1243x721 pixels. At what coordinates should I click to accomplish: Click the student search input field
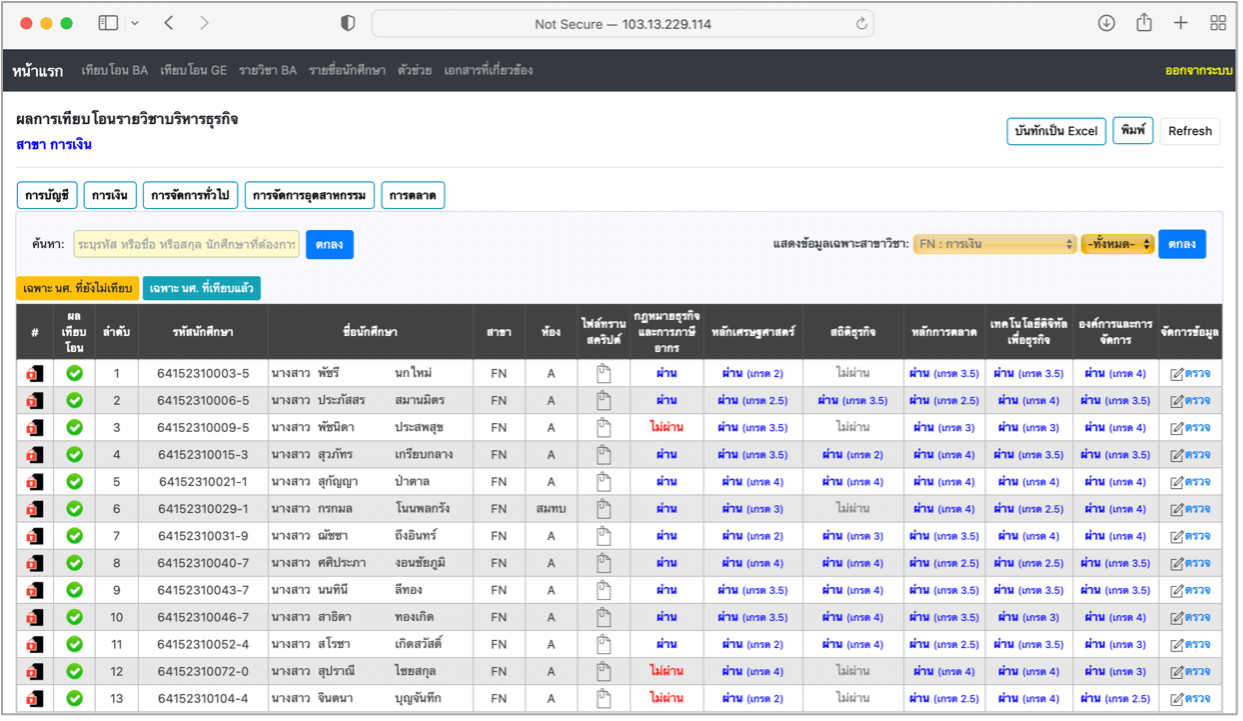(186, 244)
